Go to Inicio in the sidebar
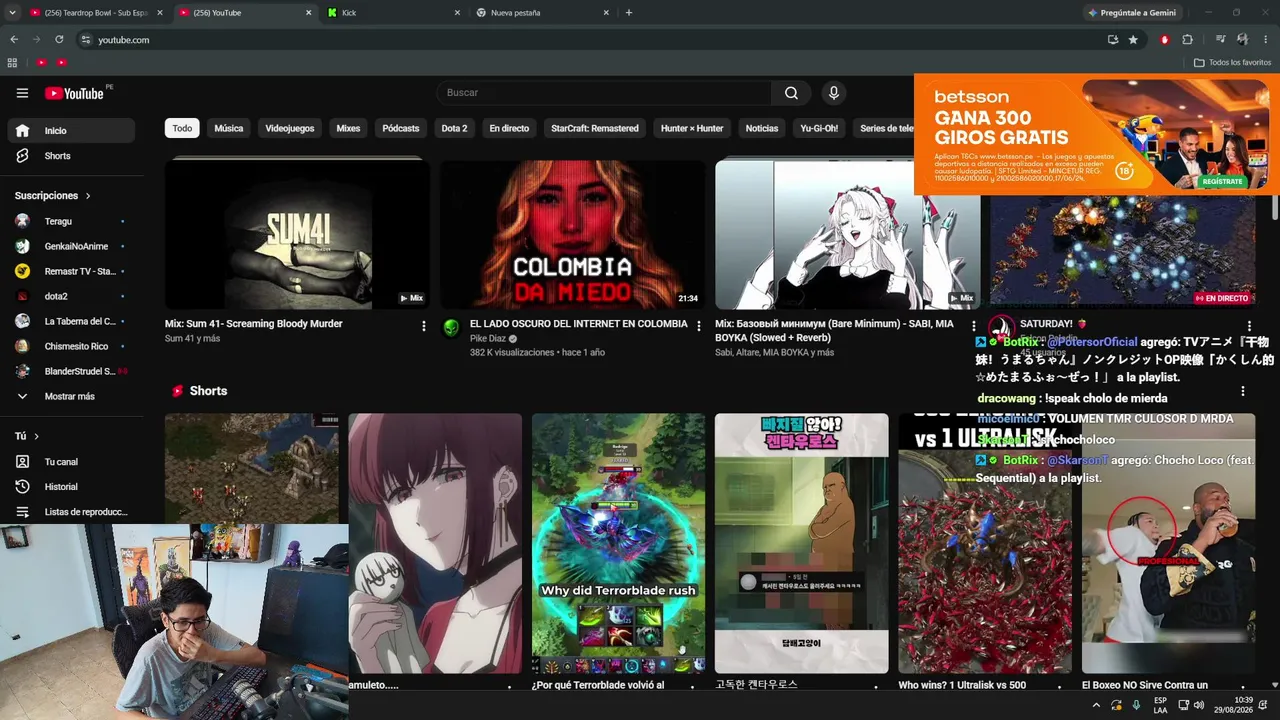The image size is (1280, 720). click(71, 131)
